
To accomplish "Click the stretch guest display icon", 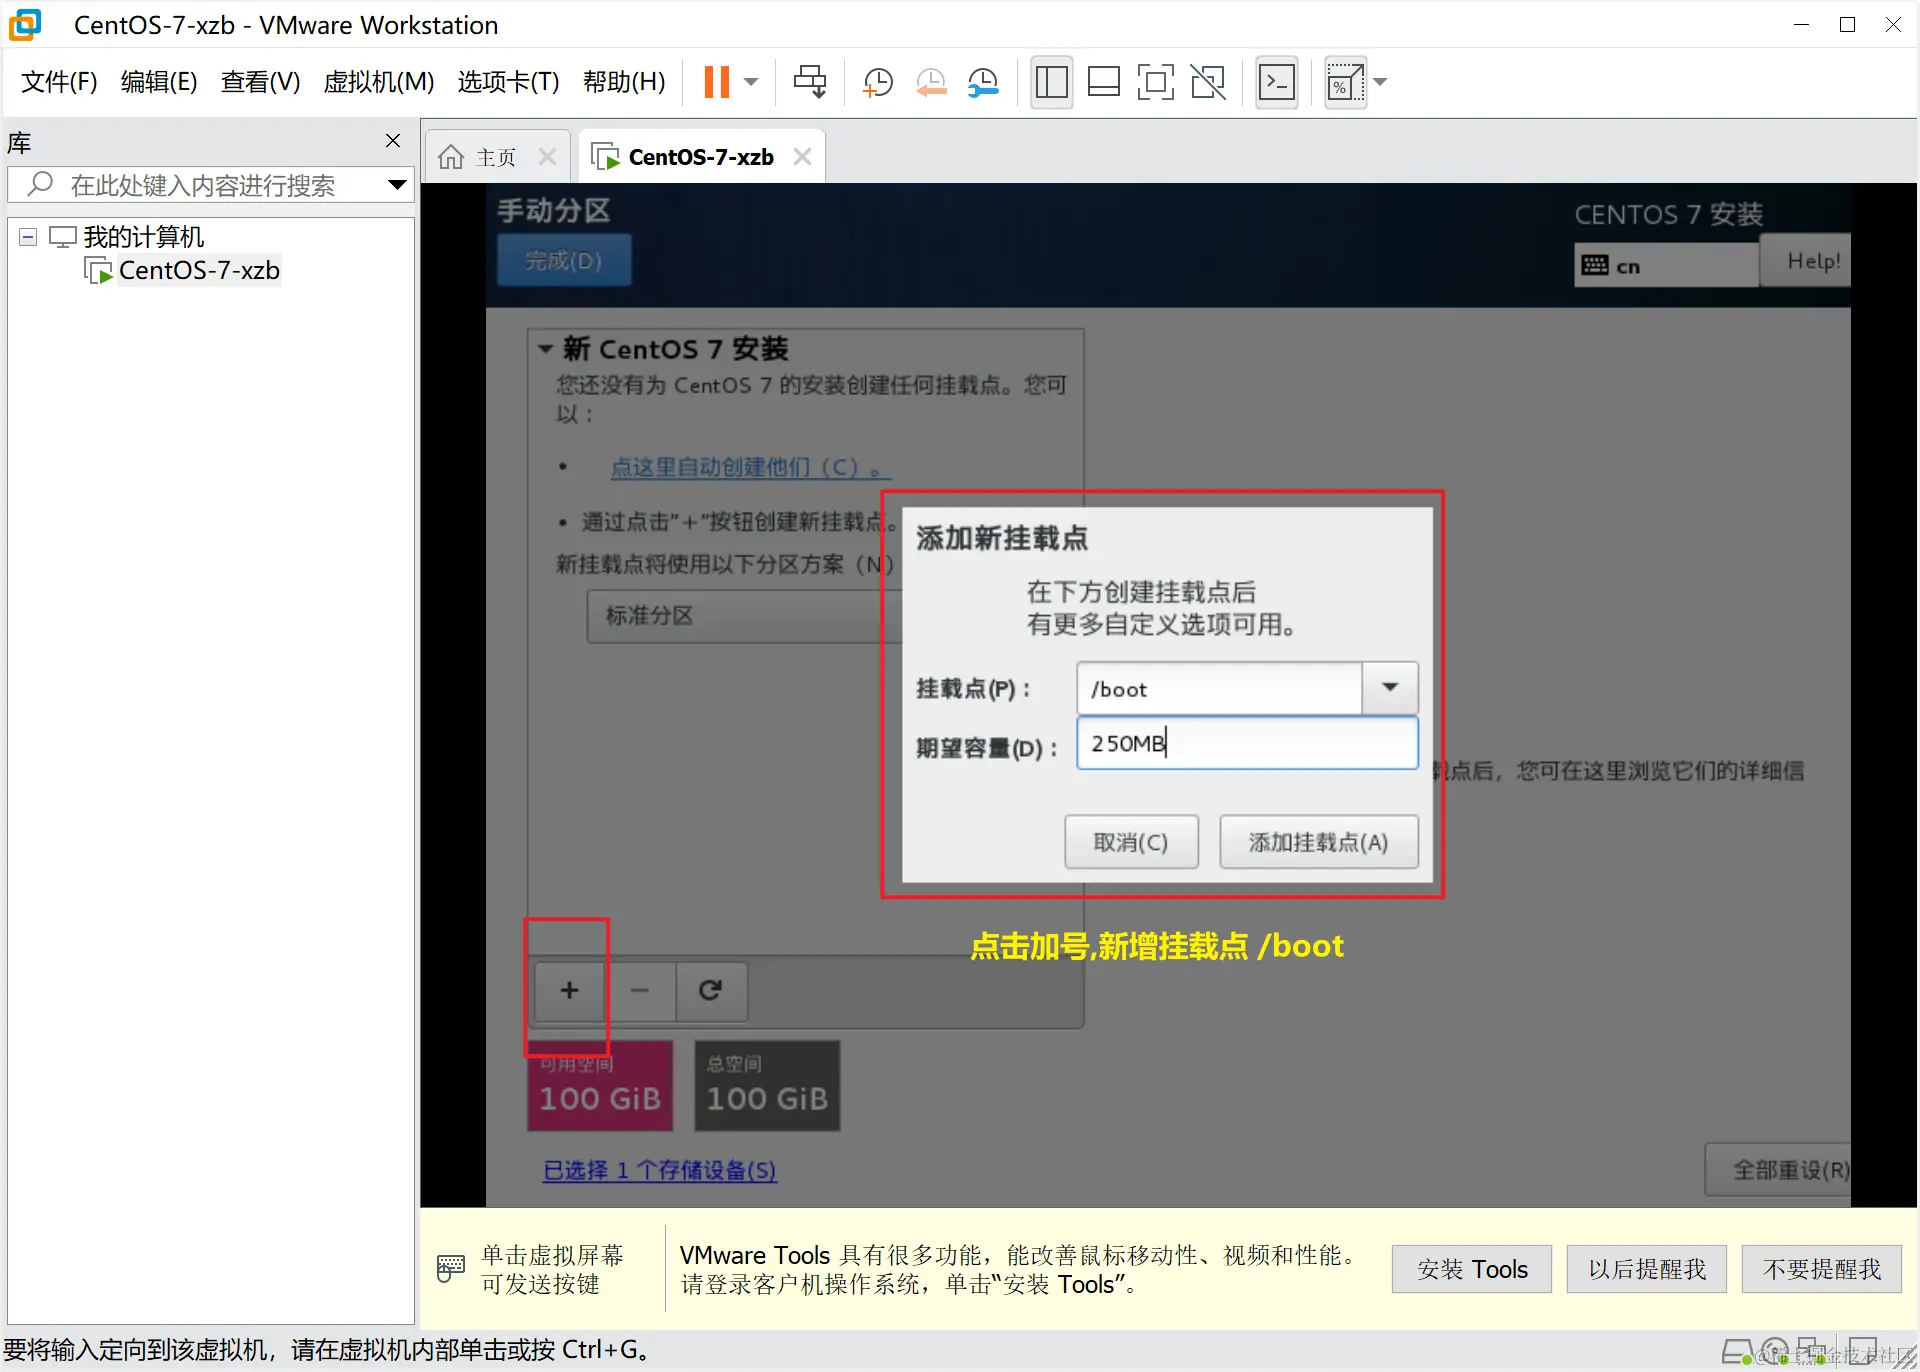I will [1345, 82].
